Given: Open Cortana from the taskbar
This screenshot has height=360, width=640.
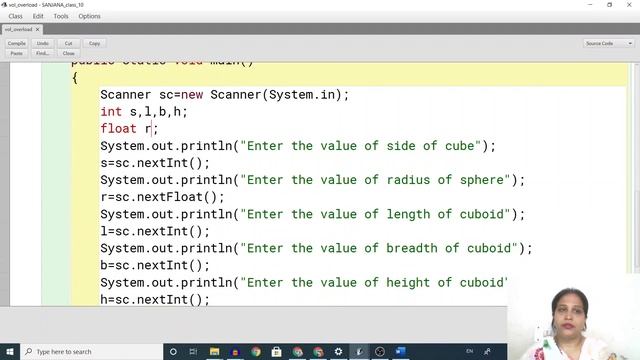Looking at the screenshot, I should click(173, 351).
